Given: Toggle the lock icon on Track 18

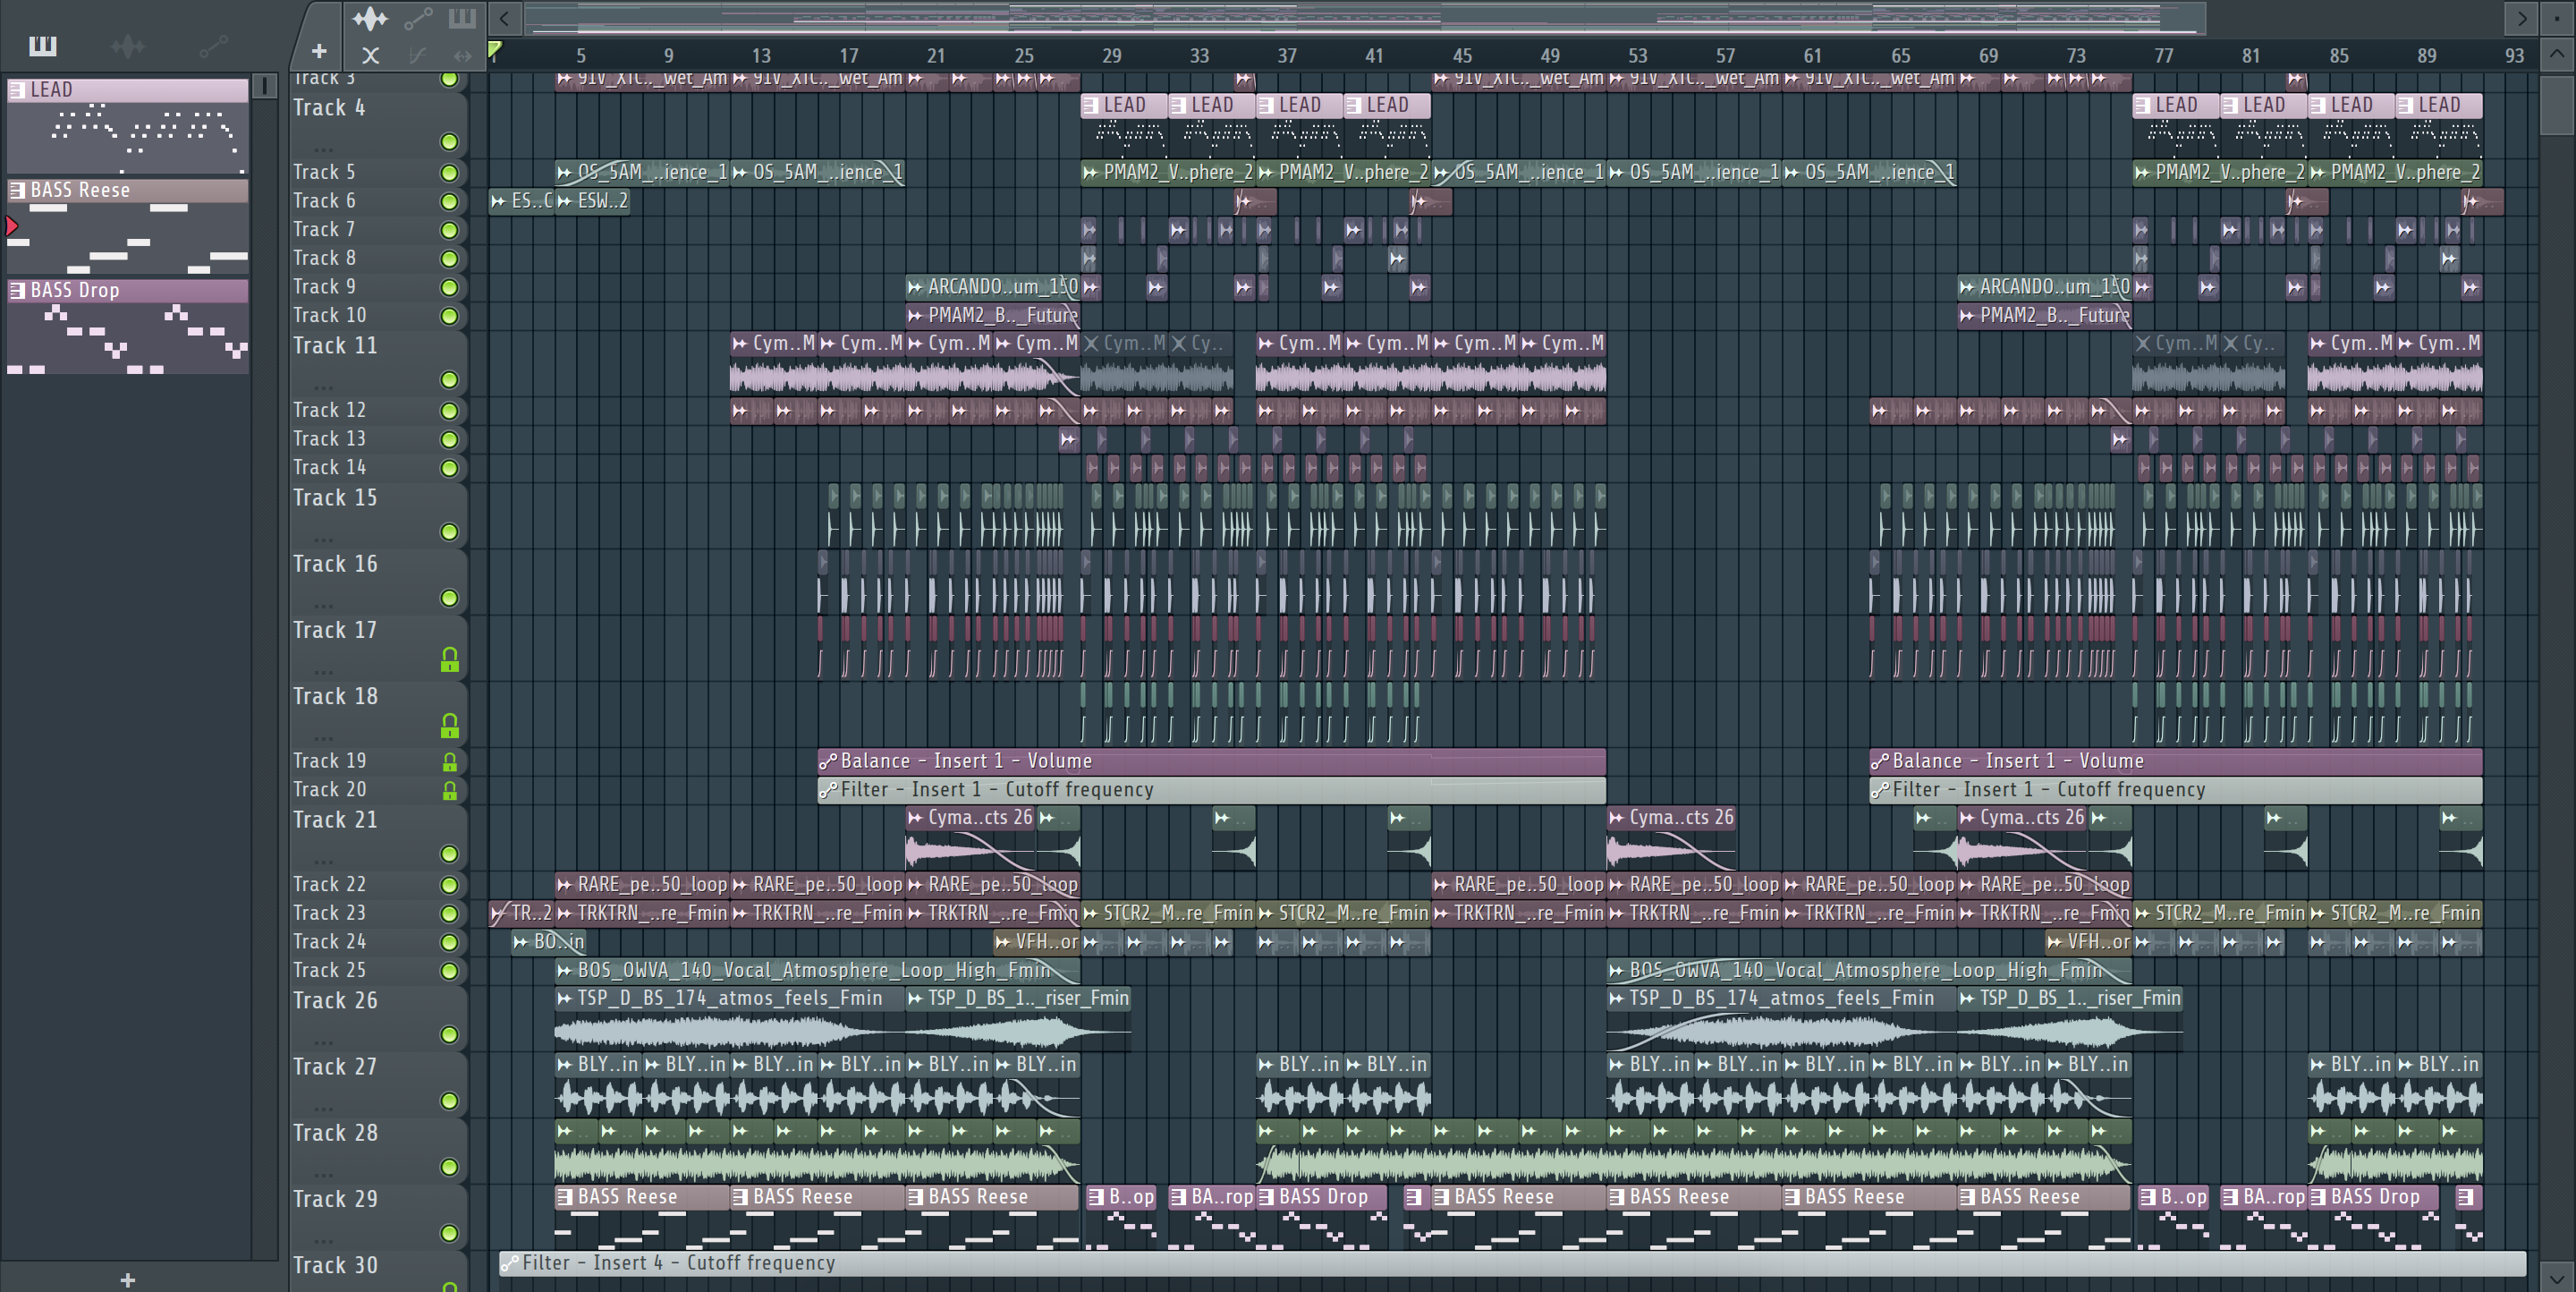Looking at the screenshot, I should [450, 726].
